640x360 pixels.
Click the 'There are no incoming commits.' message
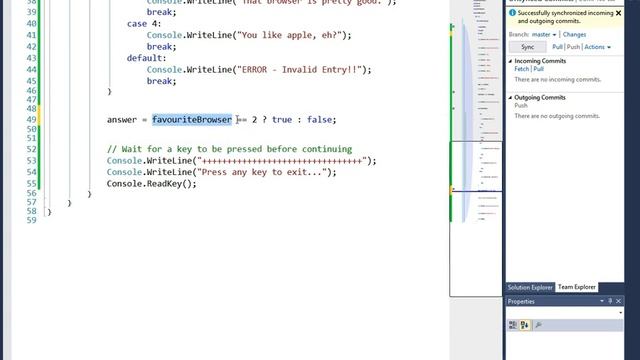pos(558,80)
